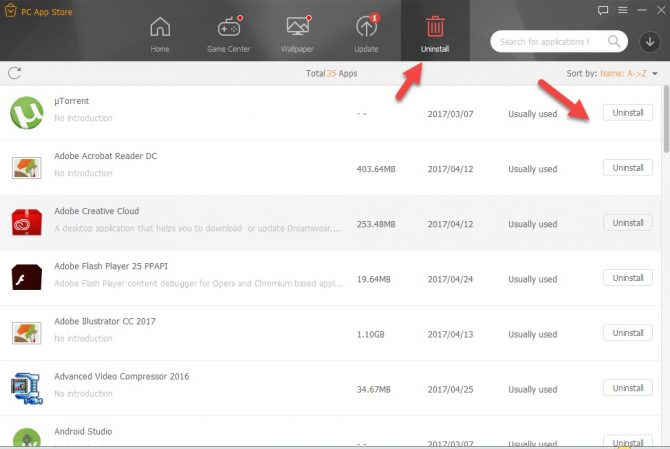Click the 19.64MB size value
Image resolution: width=670 pixels, height=449 pixels.
[x=374, y=279]
